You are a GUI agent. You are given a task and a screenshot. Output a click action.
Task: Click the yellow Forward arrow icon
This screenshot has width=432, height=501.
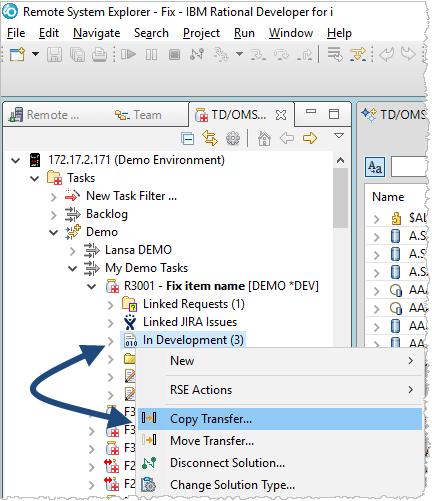pyautogui.click(x=310, y=138)
